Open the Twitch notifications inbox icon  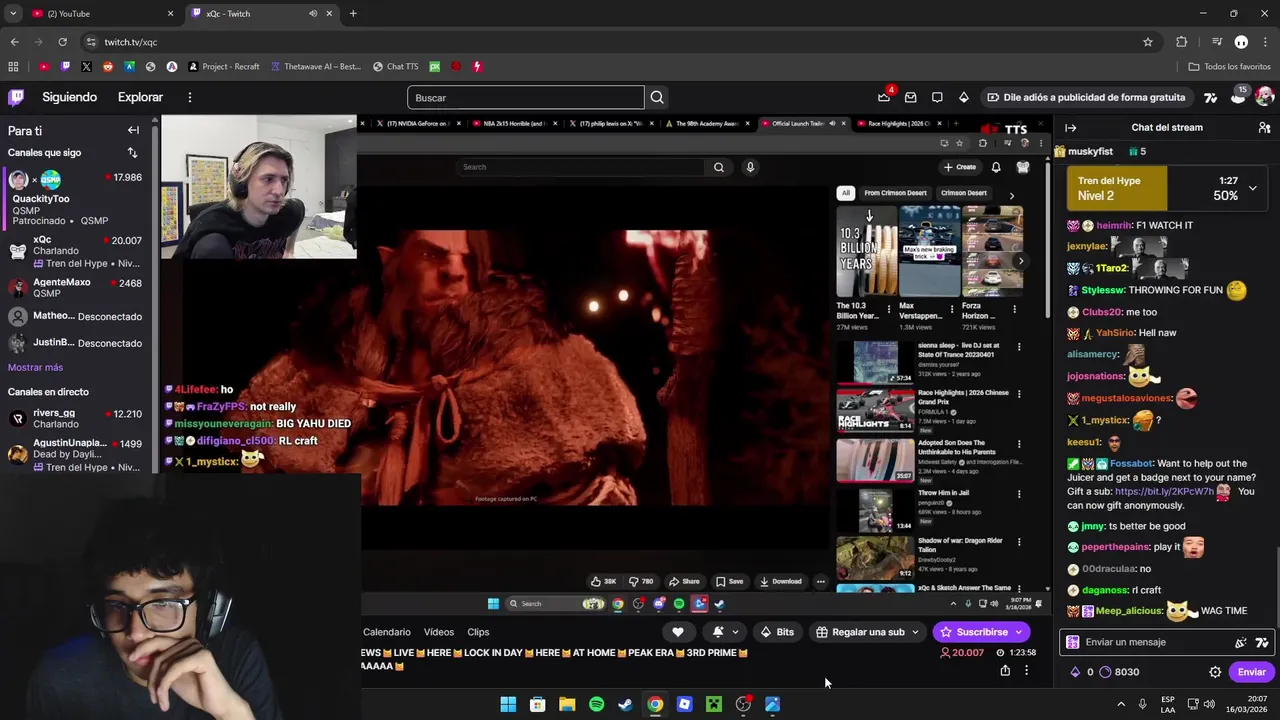tap(910, 97)
